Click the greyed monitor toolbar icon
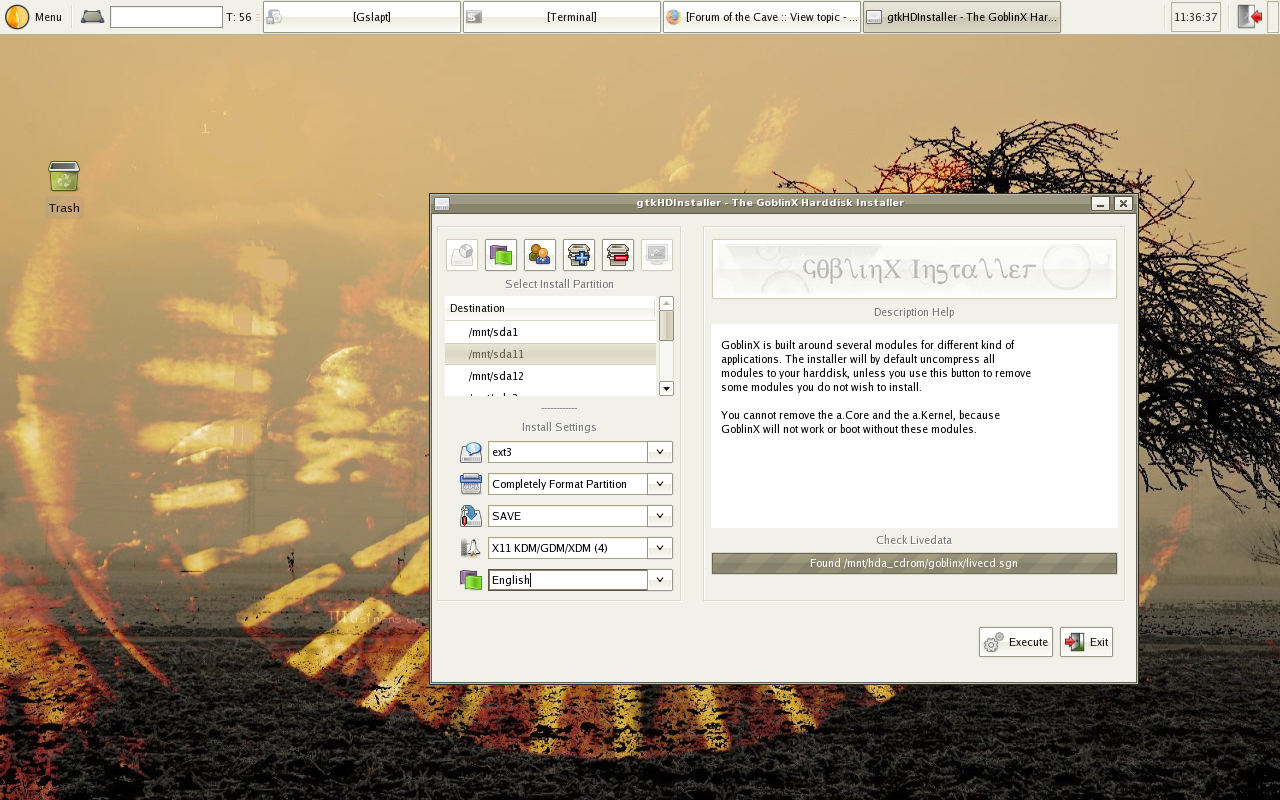Viewport: 1280px width, 800px height. [657, 255]
